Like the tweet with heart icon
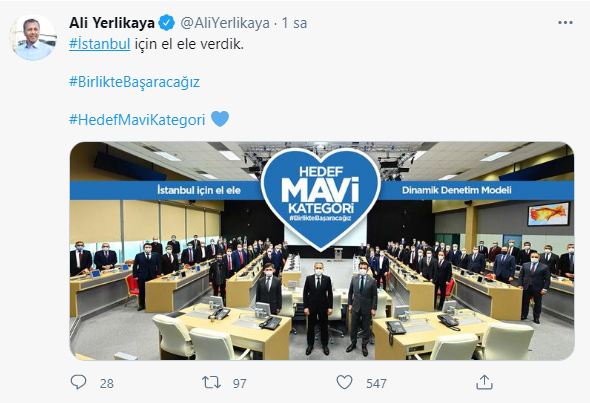590x403 pixels. pos(344,382)
